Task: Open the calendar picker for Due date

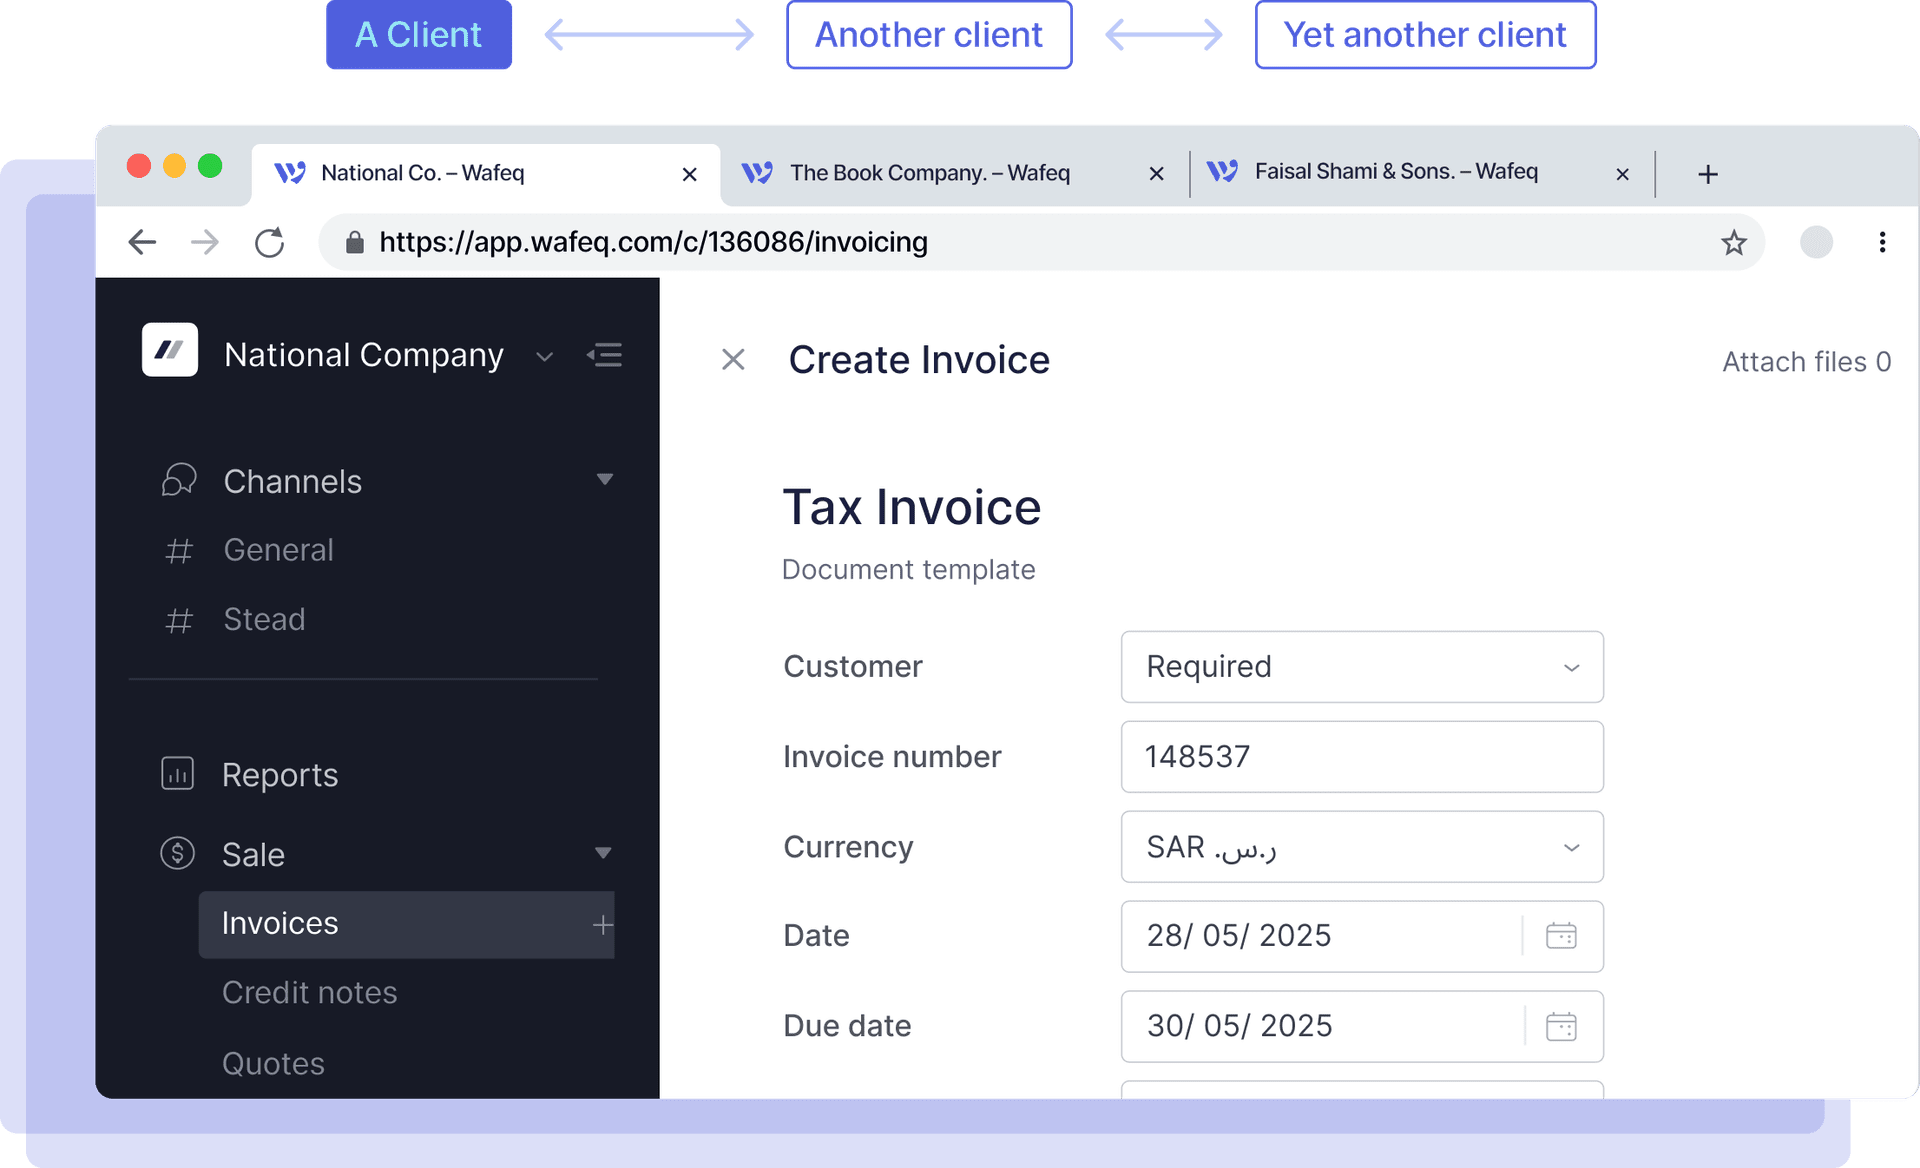Action: 1562,1026
